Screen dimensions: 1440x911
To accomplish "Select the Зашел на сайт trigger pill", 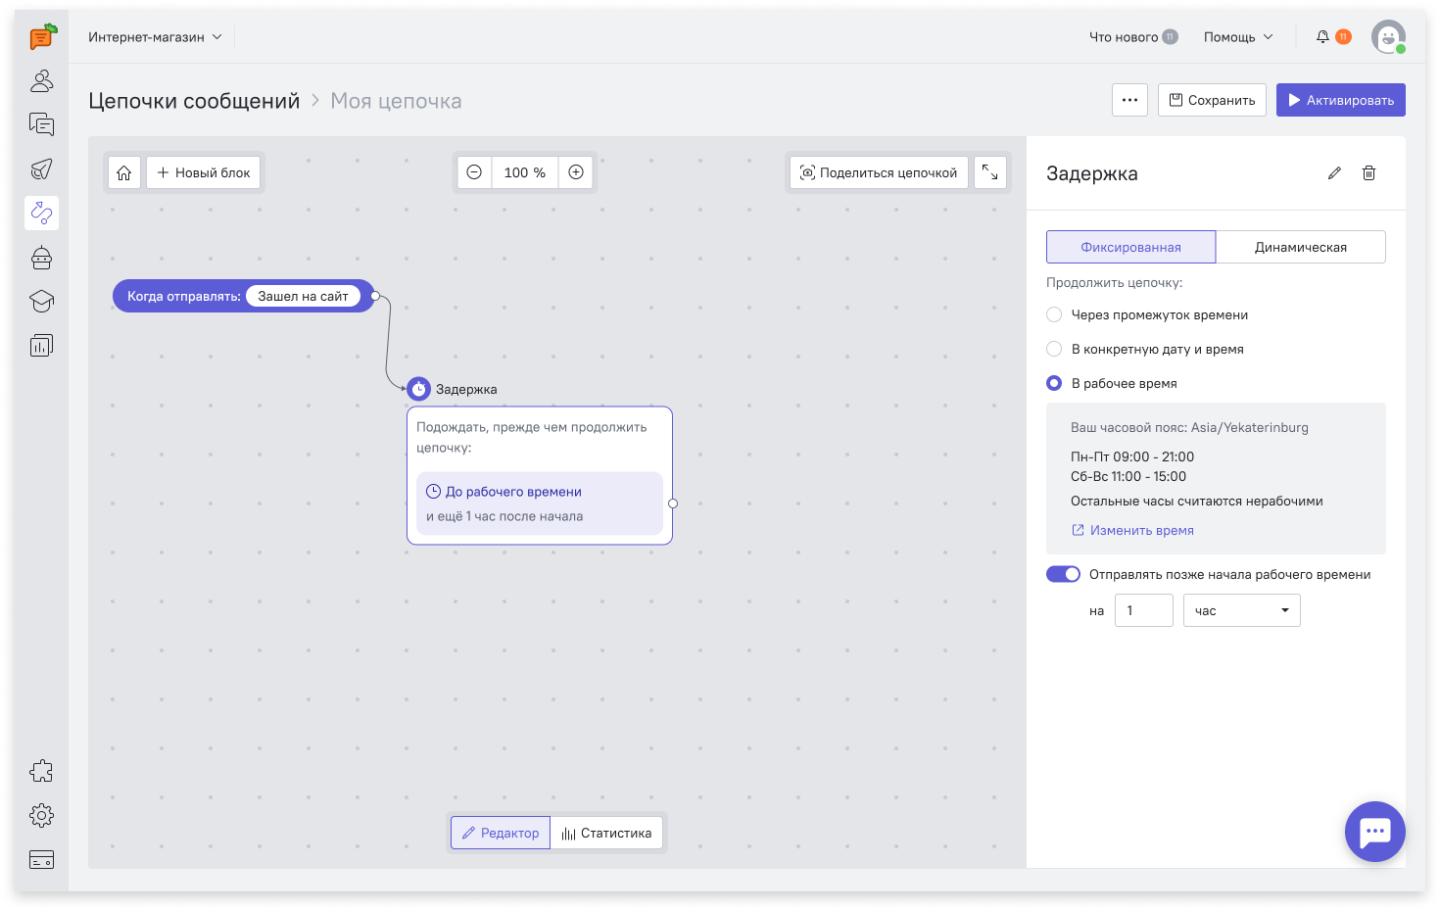I will (x=303, y=296).
